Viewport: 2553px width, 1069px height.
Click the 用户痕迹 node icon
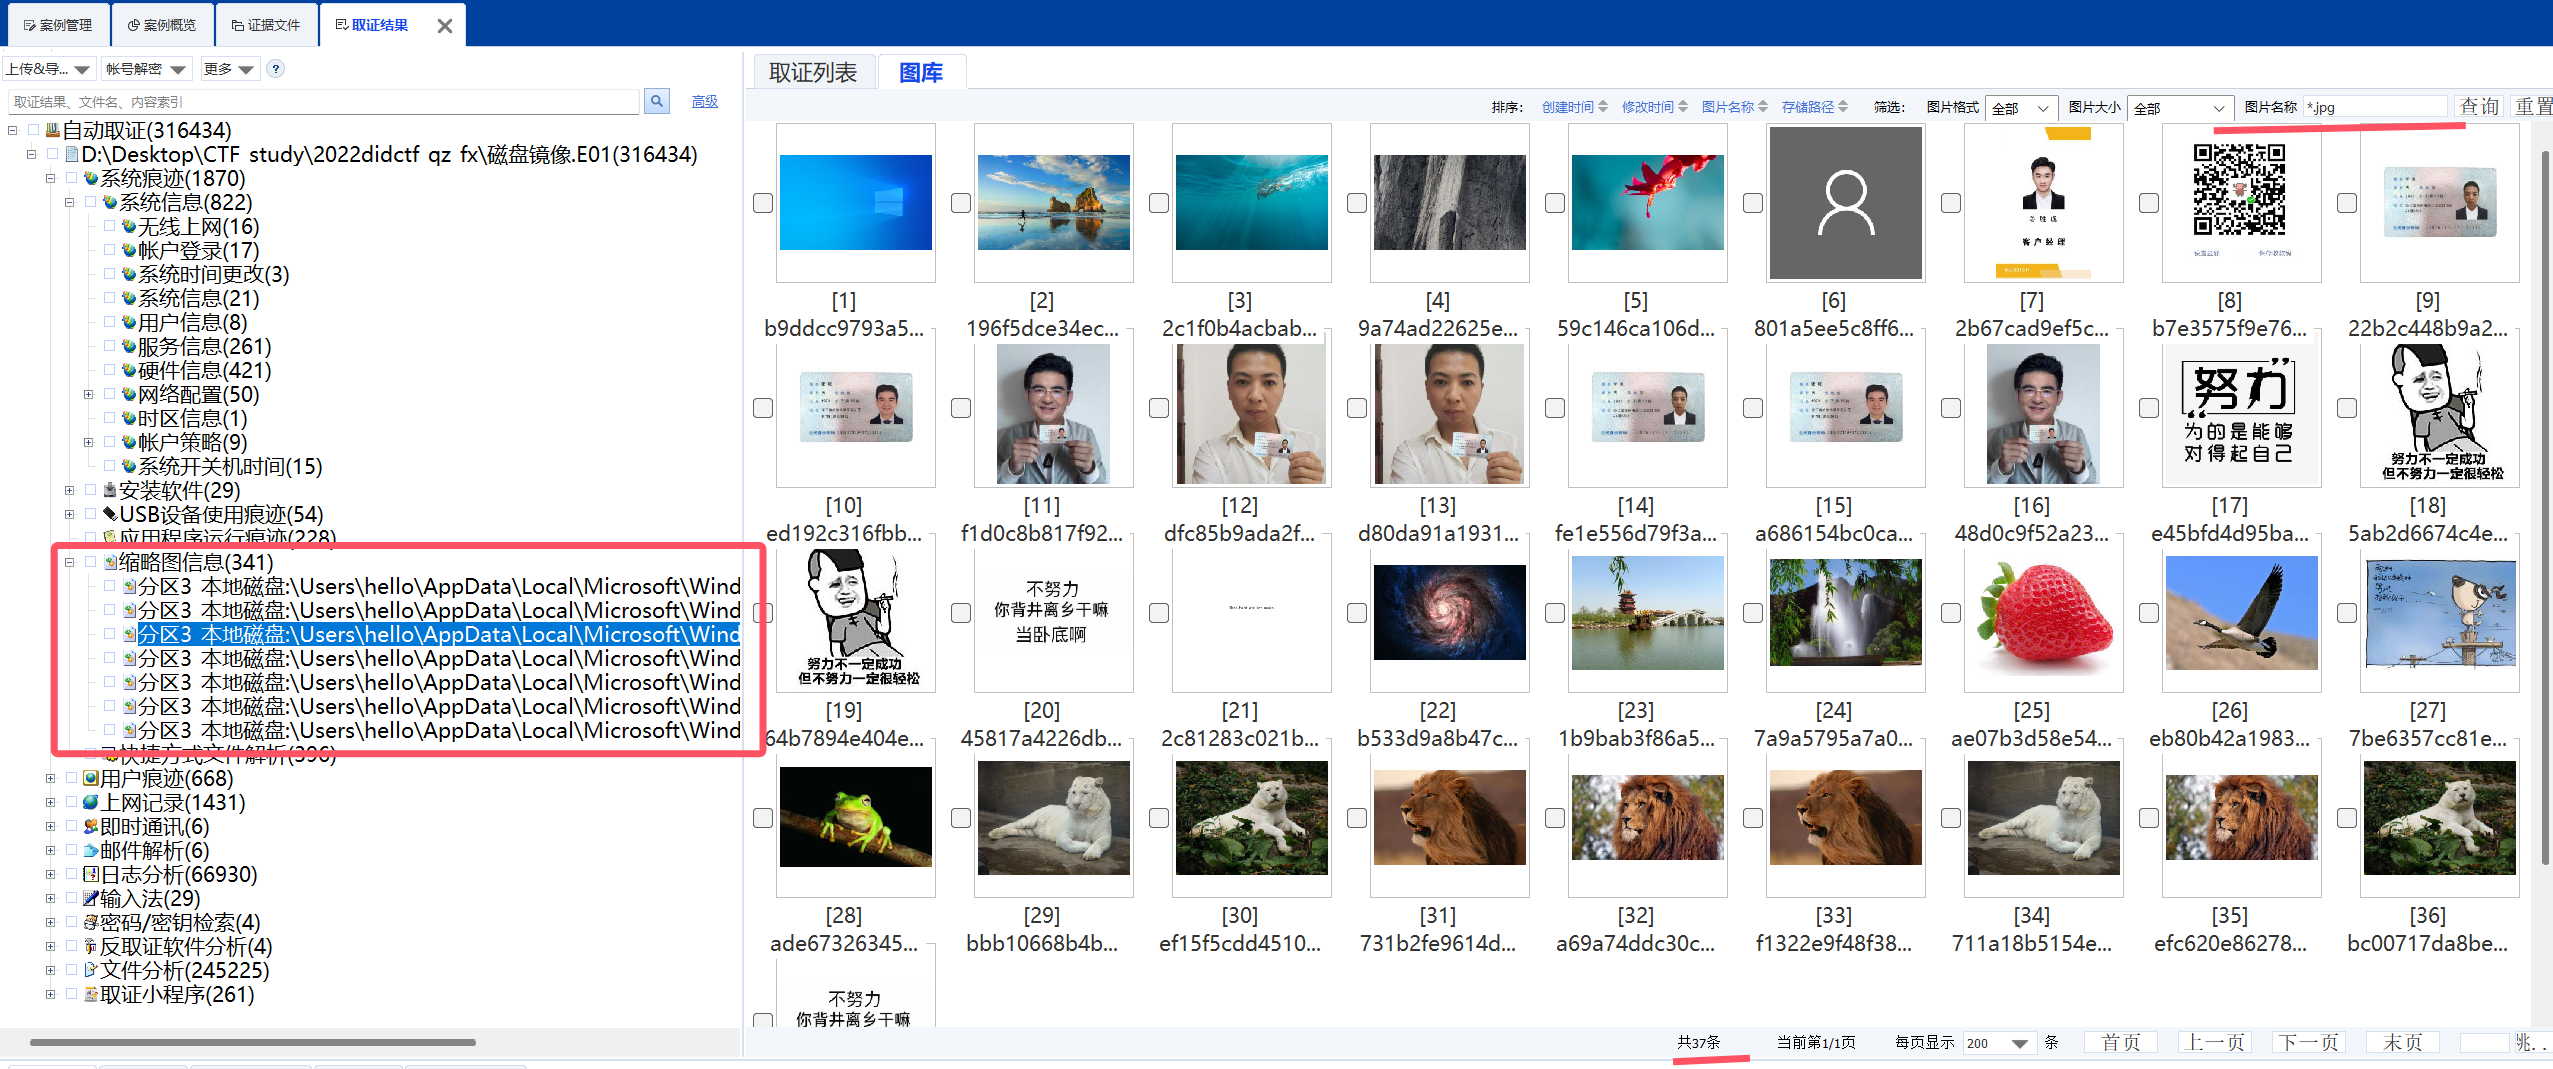(91, 779)
